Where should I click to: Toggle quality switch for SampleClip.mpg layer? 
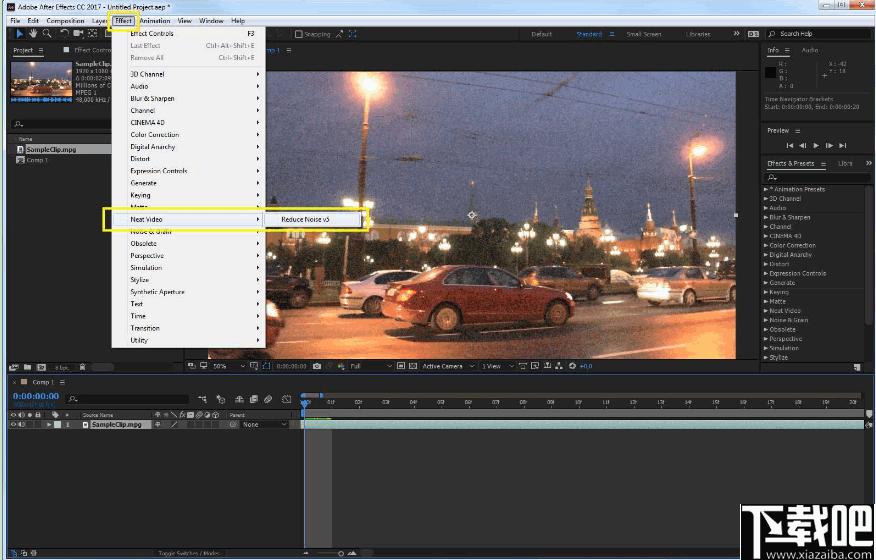point(174,425)
